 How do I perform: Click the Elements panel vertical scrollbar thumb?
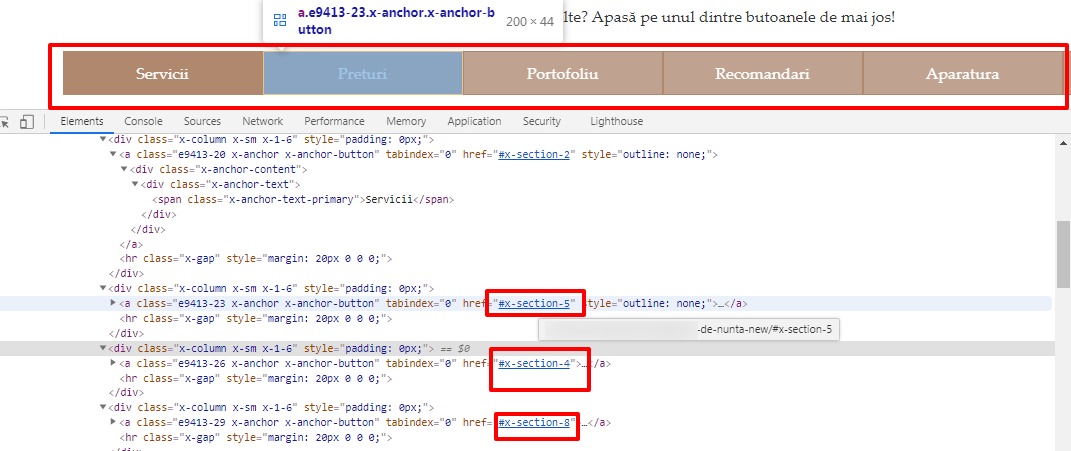(x=1063, y=254)
